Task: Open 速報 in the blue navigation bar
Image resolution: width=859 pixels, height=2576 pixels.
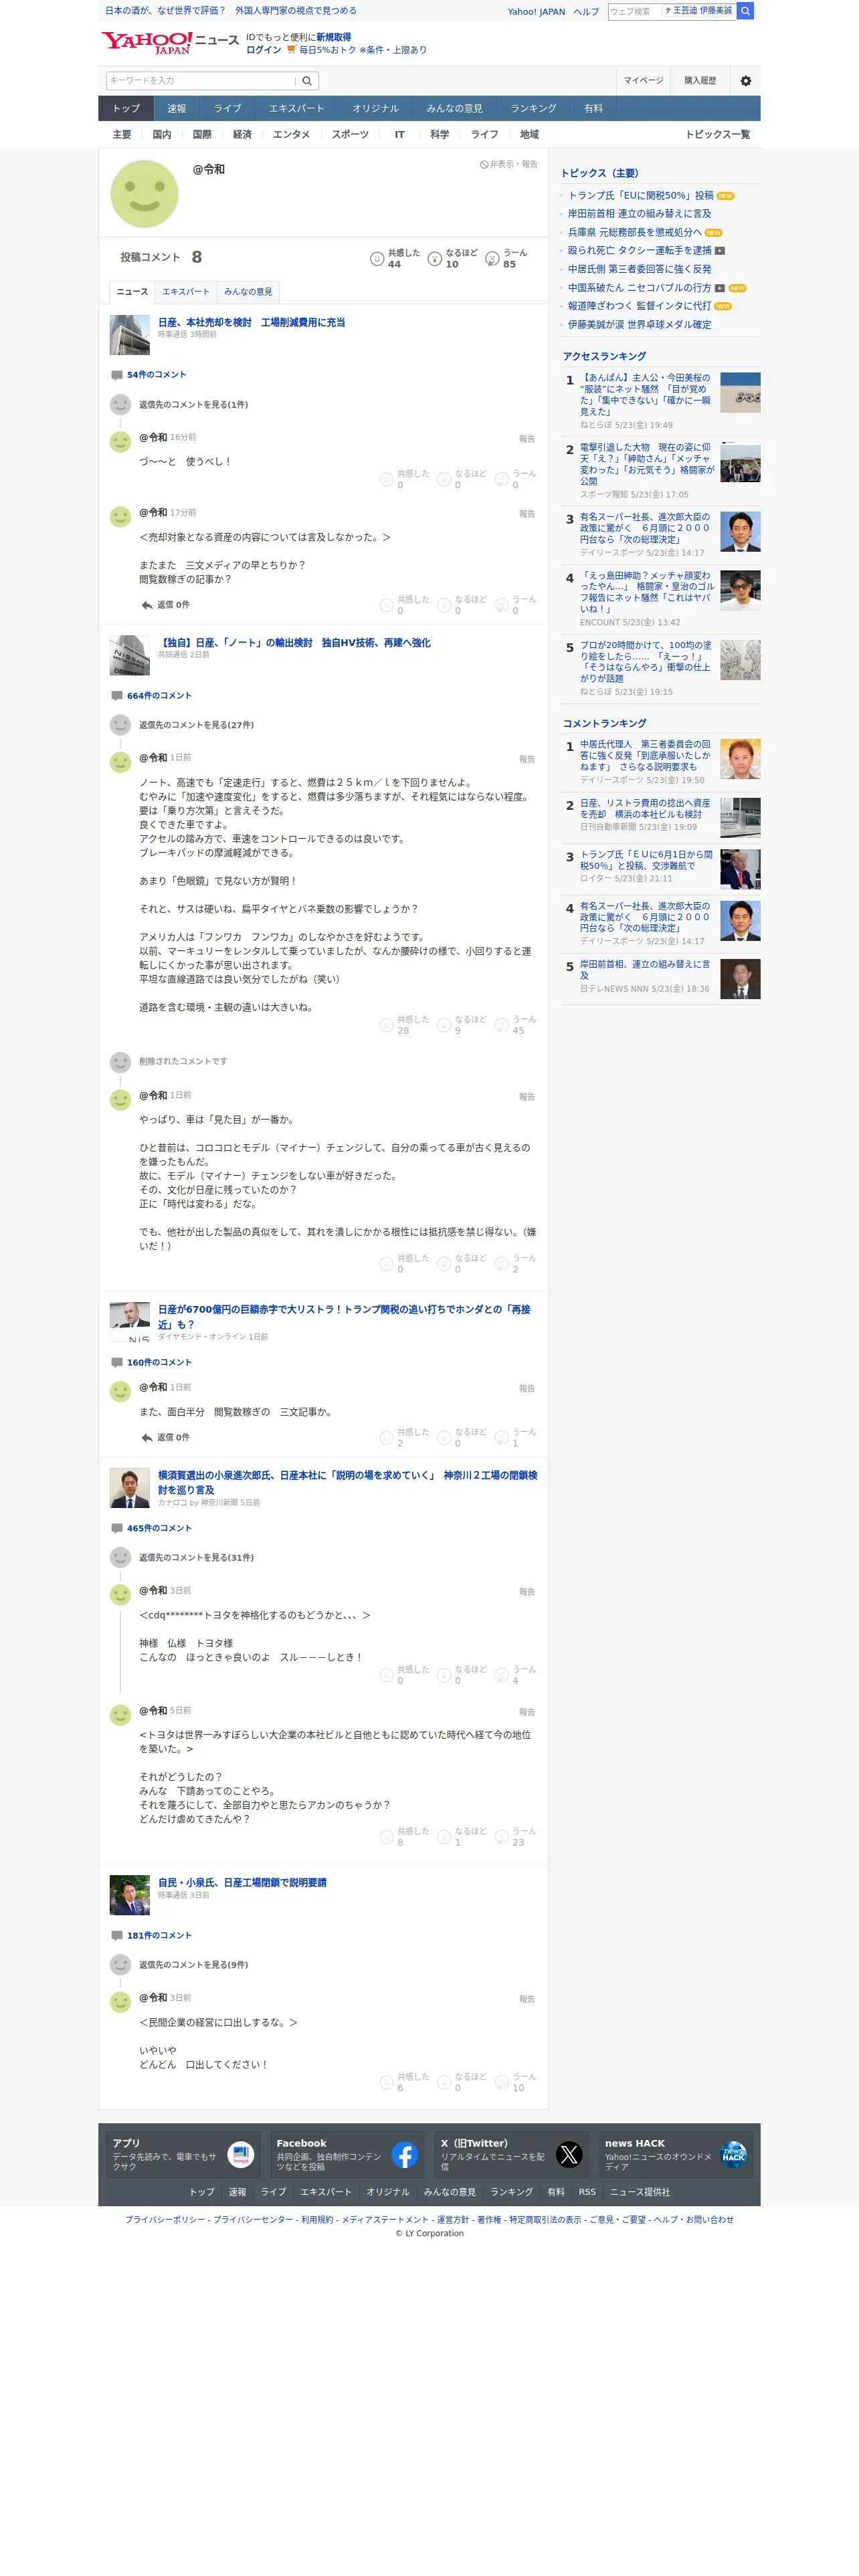Action: tap(177, 109)
